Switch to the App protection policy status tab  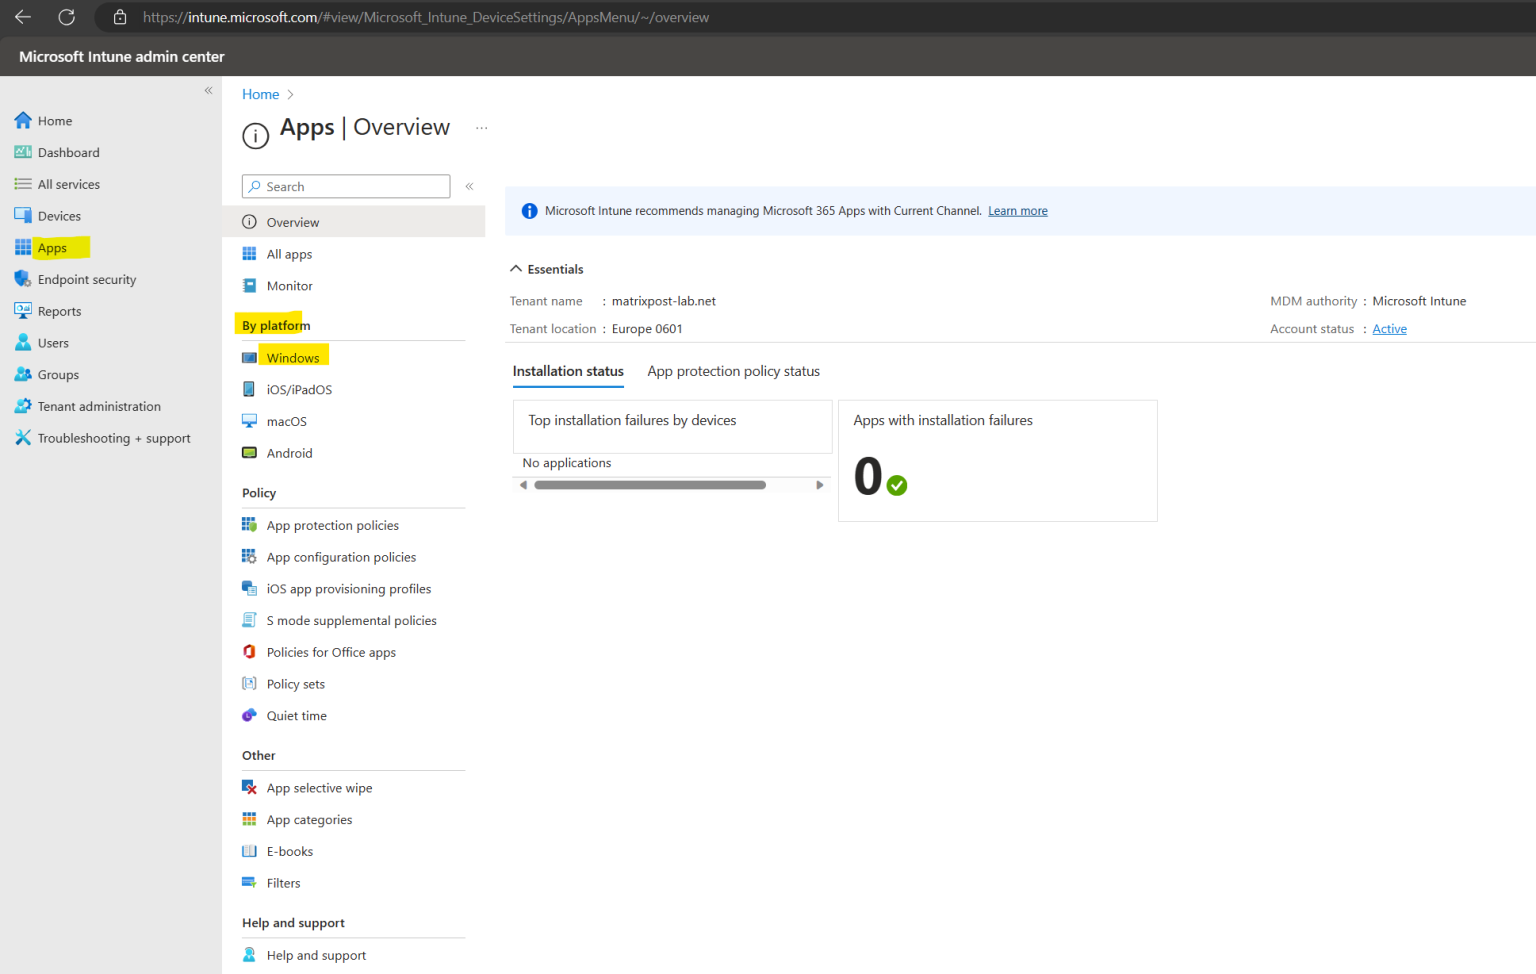[733, 371]
